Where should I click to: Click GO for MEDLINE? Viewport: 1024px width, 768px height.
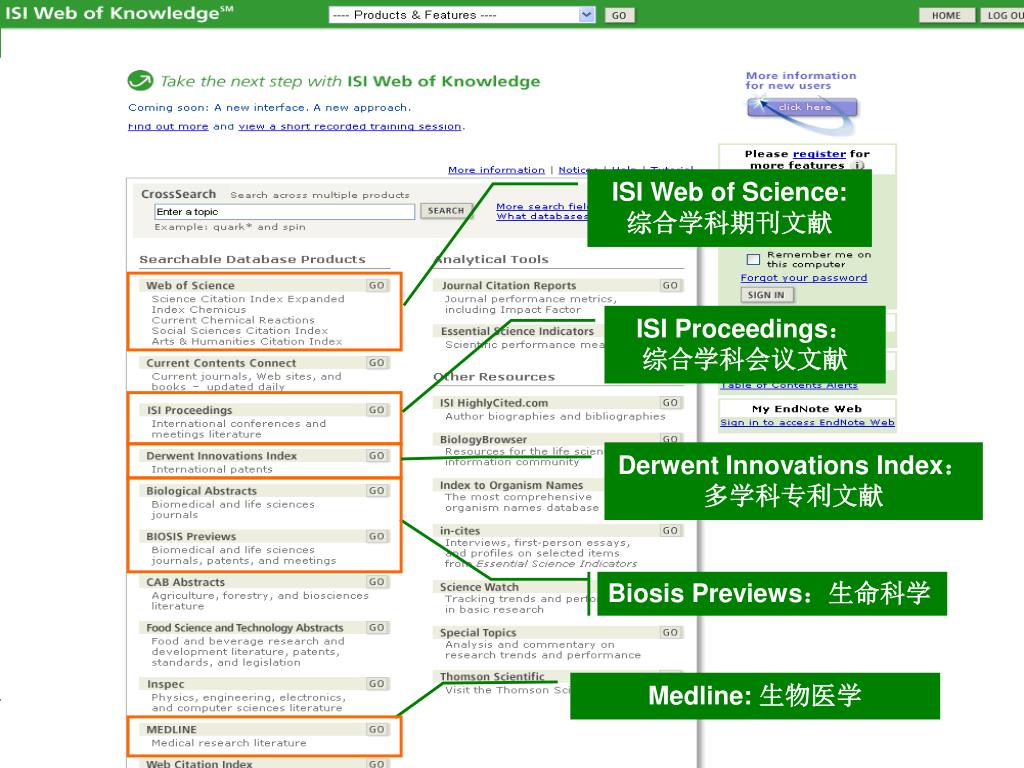coord(377,729)
